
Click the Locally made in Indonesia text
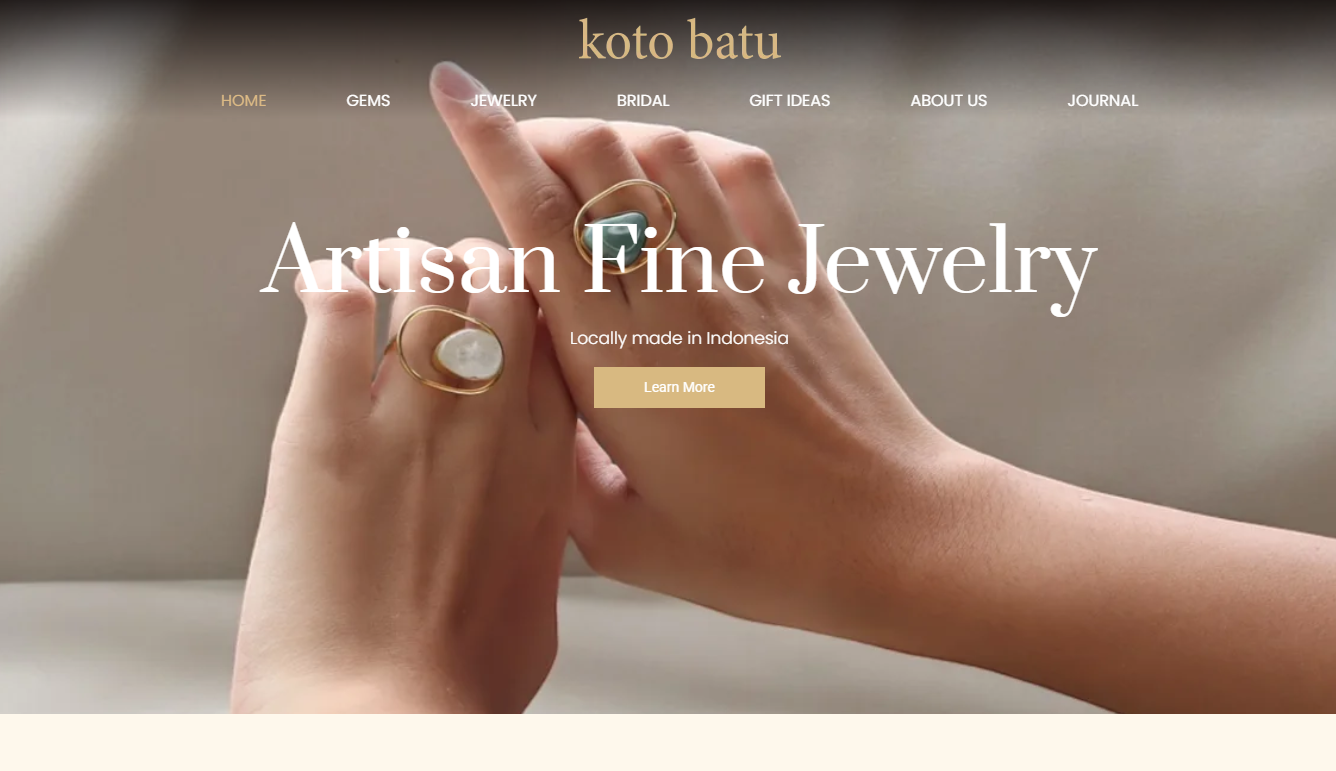click(679, 338)
